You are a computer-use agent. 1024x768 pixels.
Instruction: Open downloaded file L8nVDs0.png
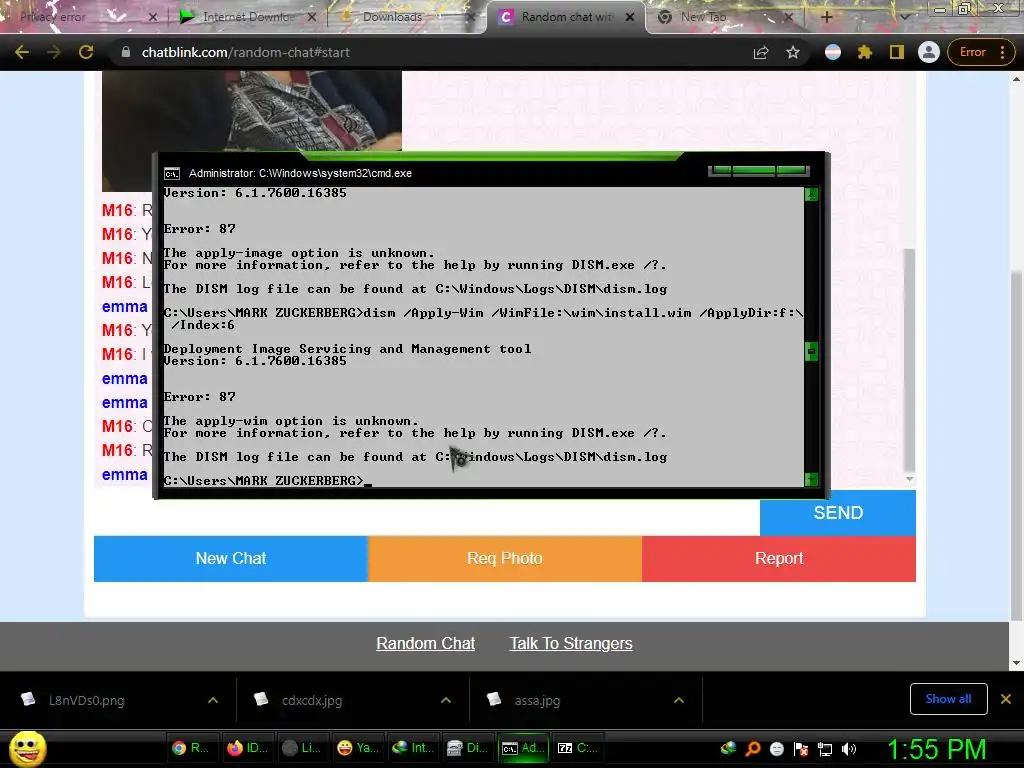coord(86,700)
